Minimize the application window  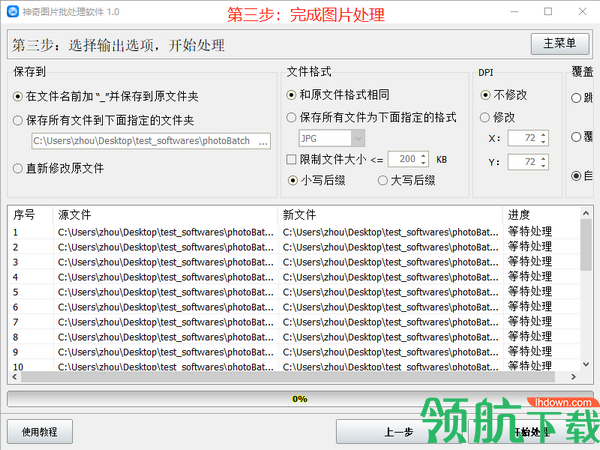click(x=514, y=11)
